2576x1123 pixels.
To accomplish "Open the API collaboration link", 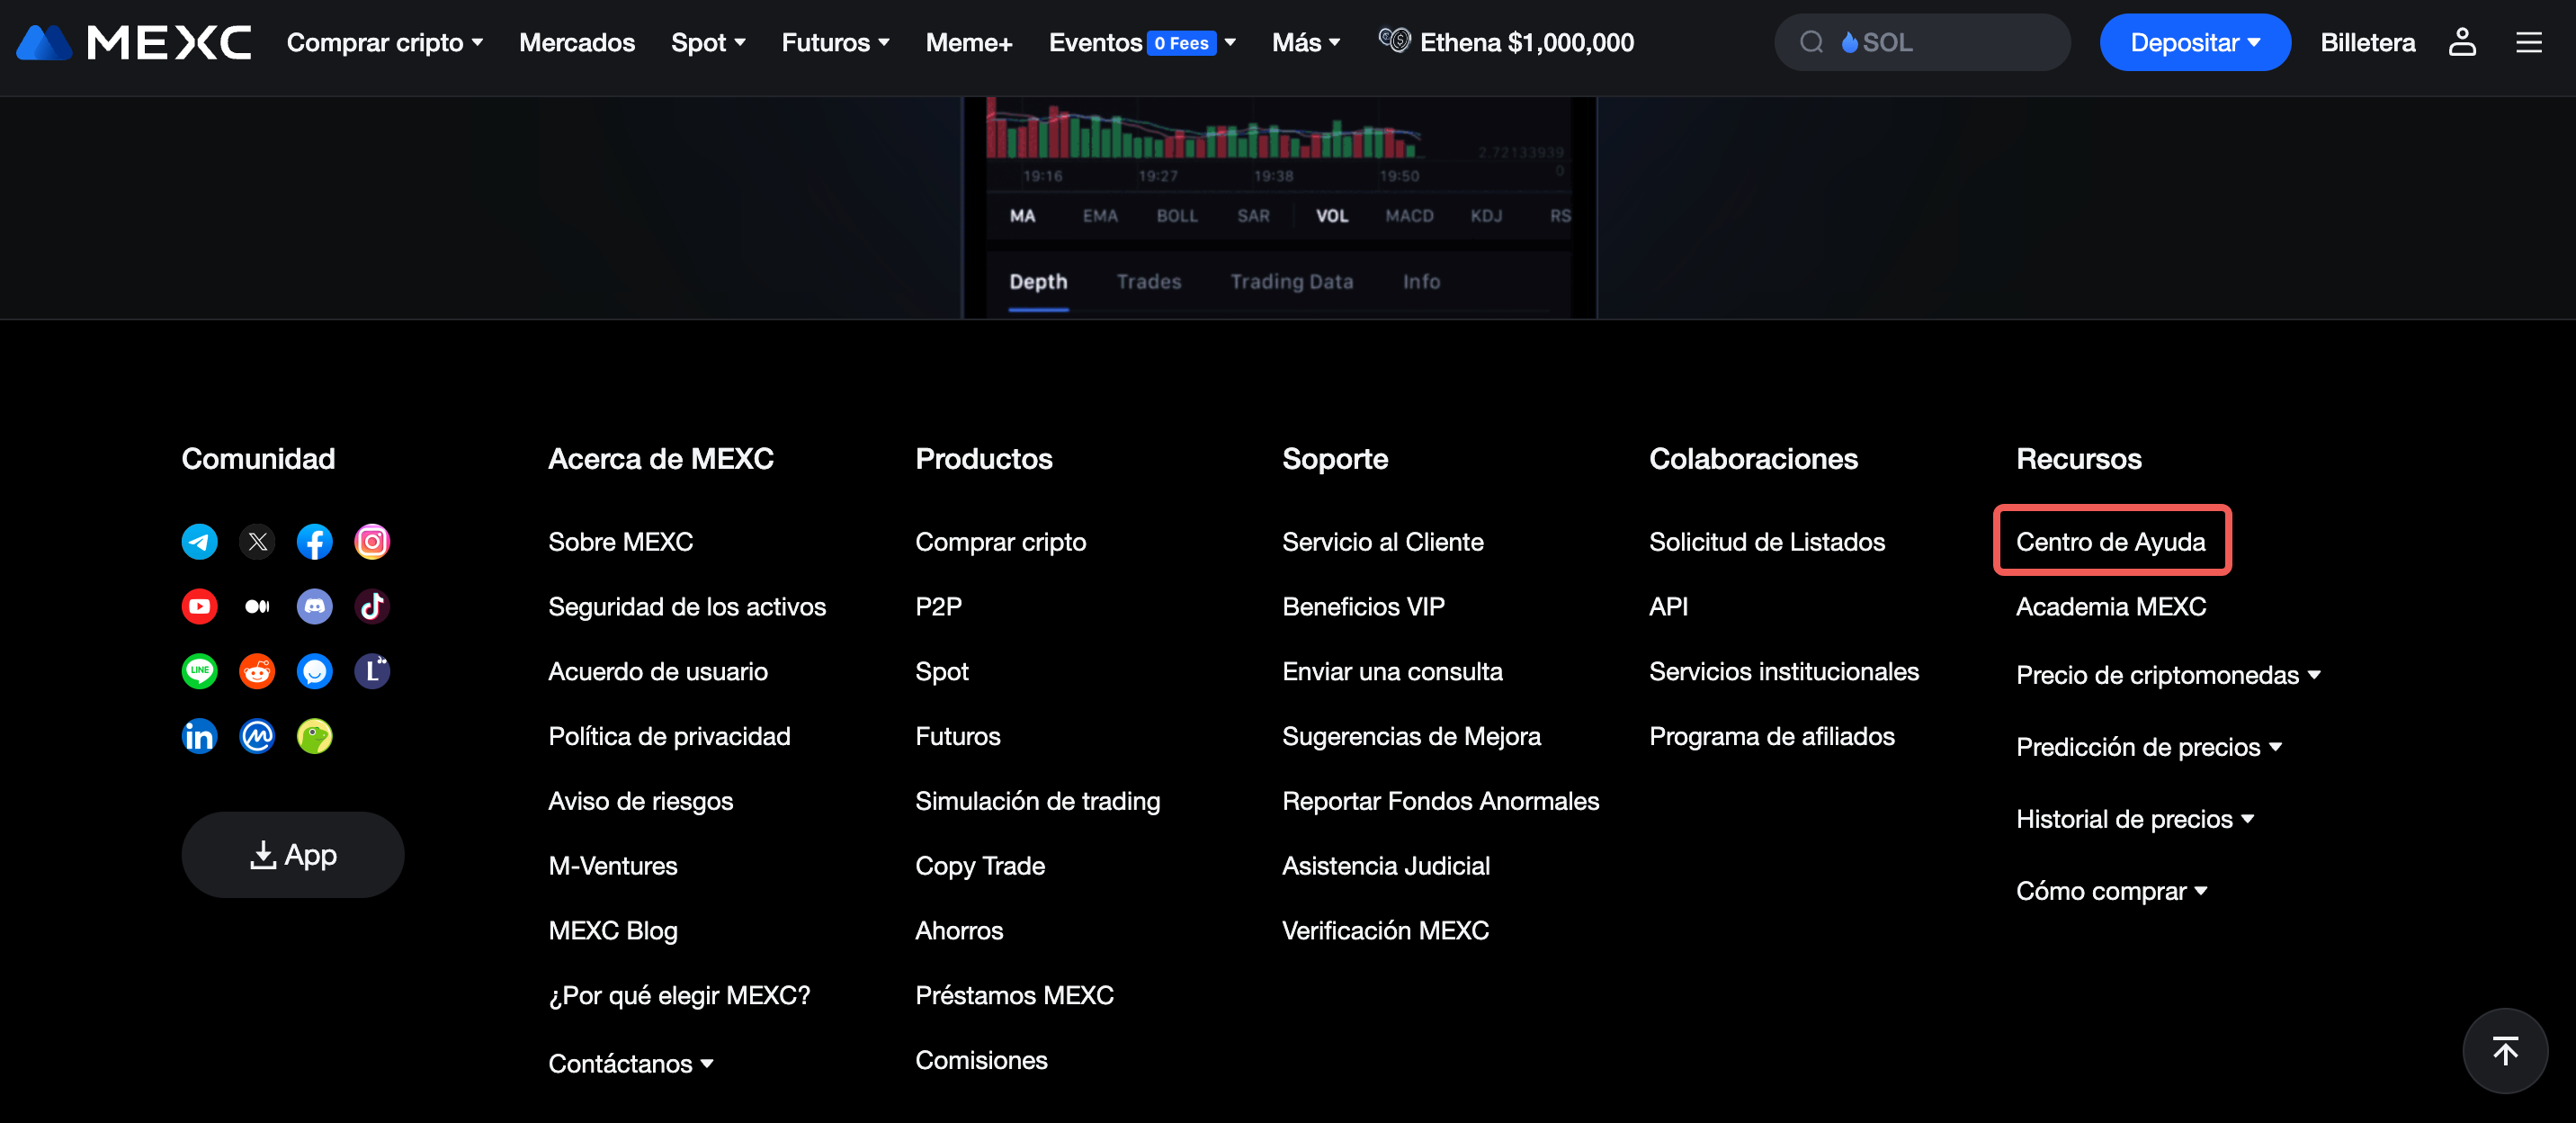I will pyautogui.click(x=1668, y=607).
